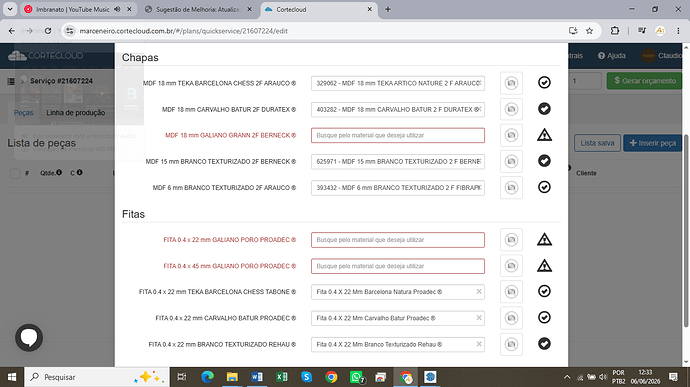Screen dimensions: 690x387
Task: Click warning triangle of FITA 0.4 x 45 GALIANO
Action: 544,265
